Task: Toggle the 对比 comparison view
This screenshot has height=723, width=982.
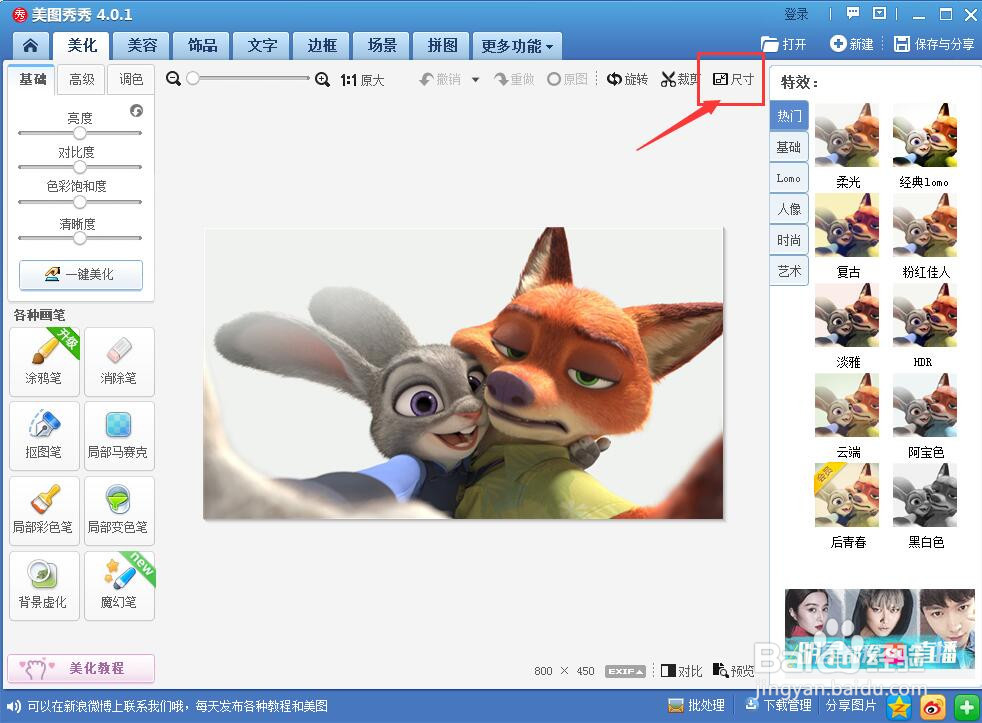Action: [x=683, y=671]
